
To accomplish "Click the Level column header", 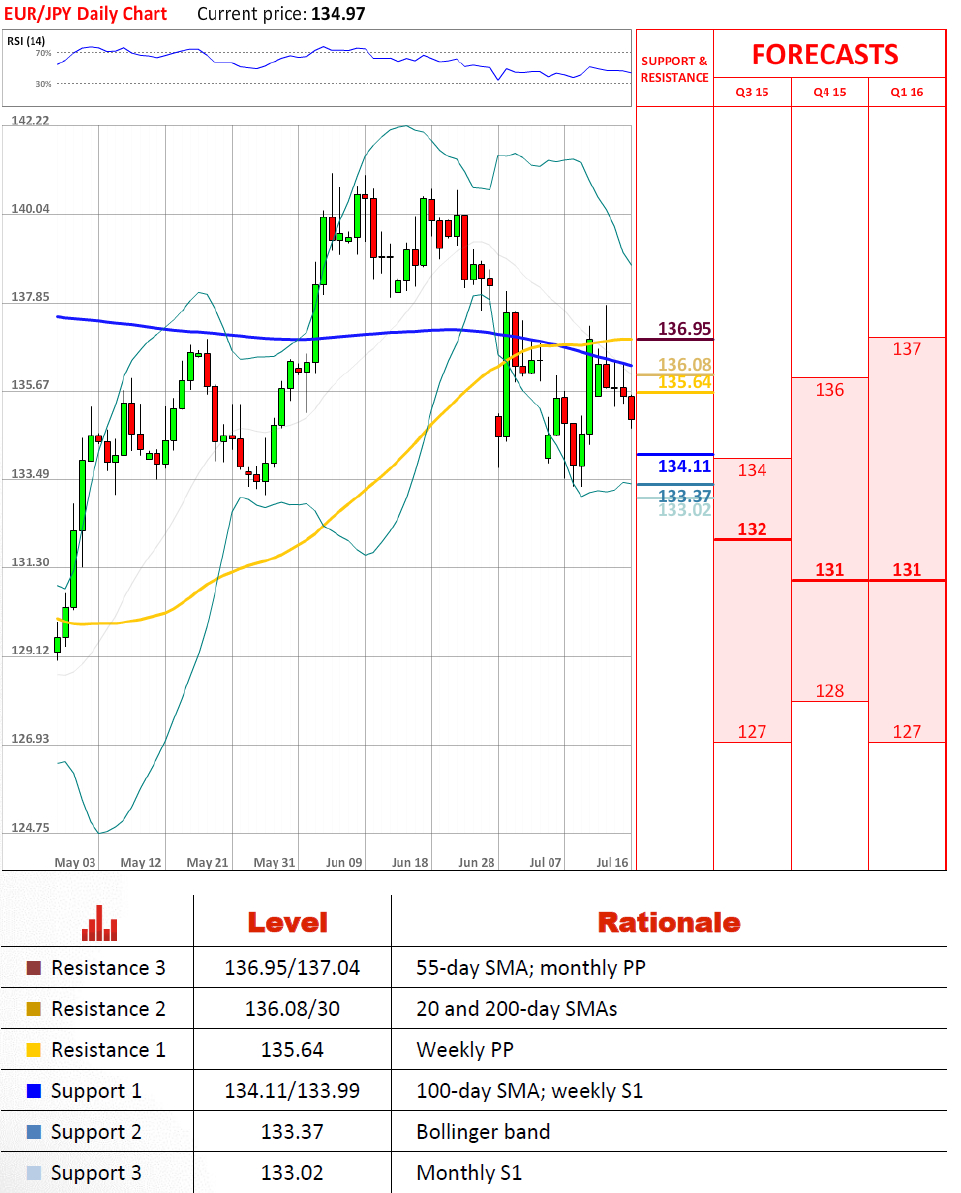I will pos(288,923).
